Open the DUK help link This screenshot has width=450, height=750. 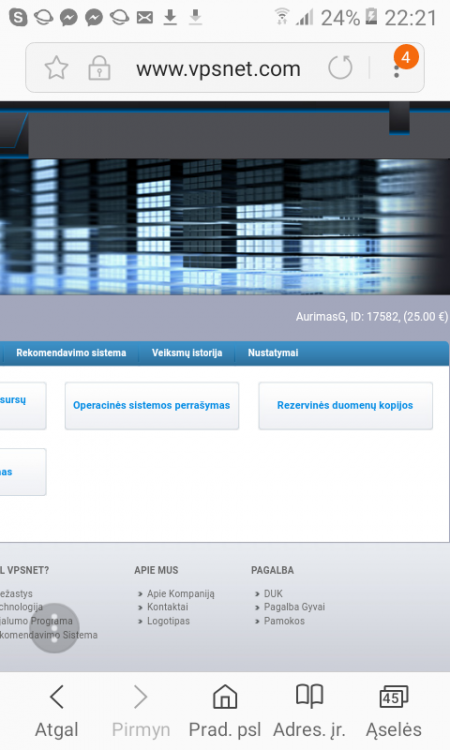pos(273,594)
